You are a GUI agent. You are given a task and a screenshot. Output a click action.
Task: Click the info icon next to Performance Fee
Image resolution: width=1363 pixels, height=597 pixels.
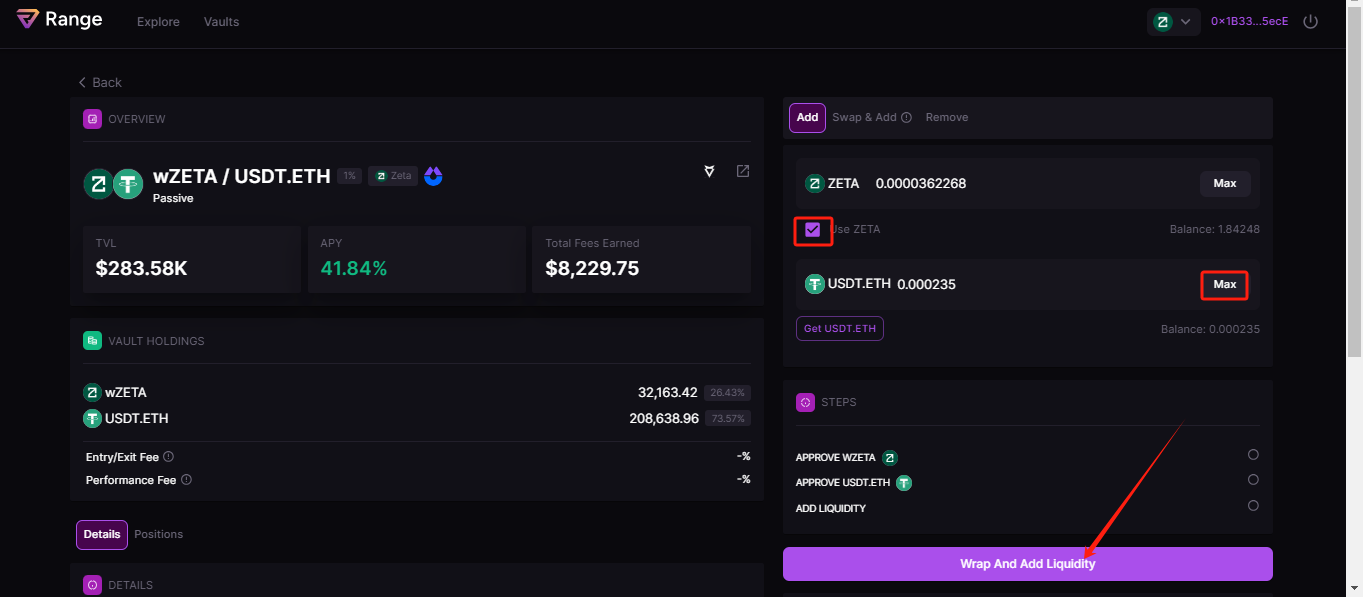(187, 480)
